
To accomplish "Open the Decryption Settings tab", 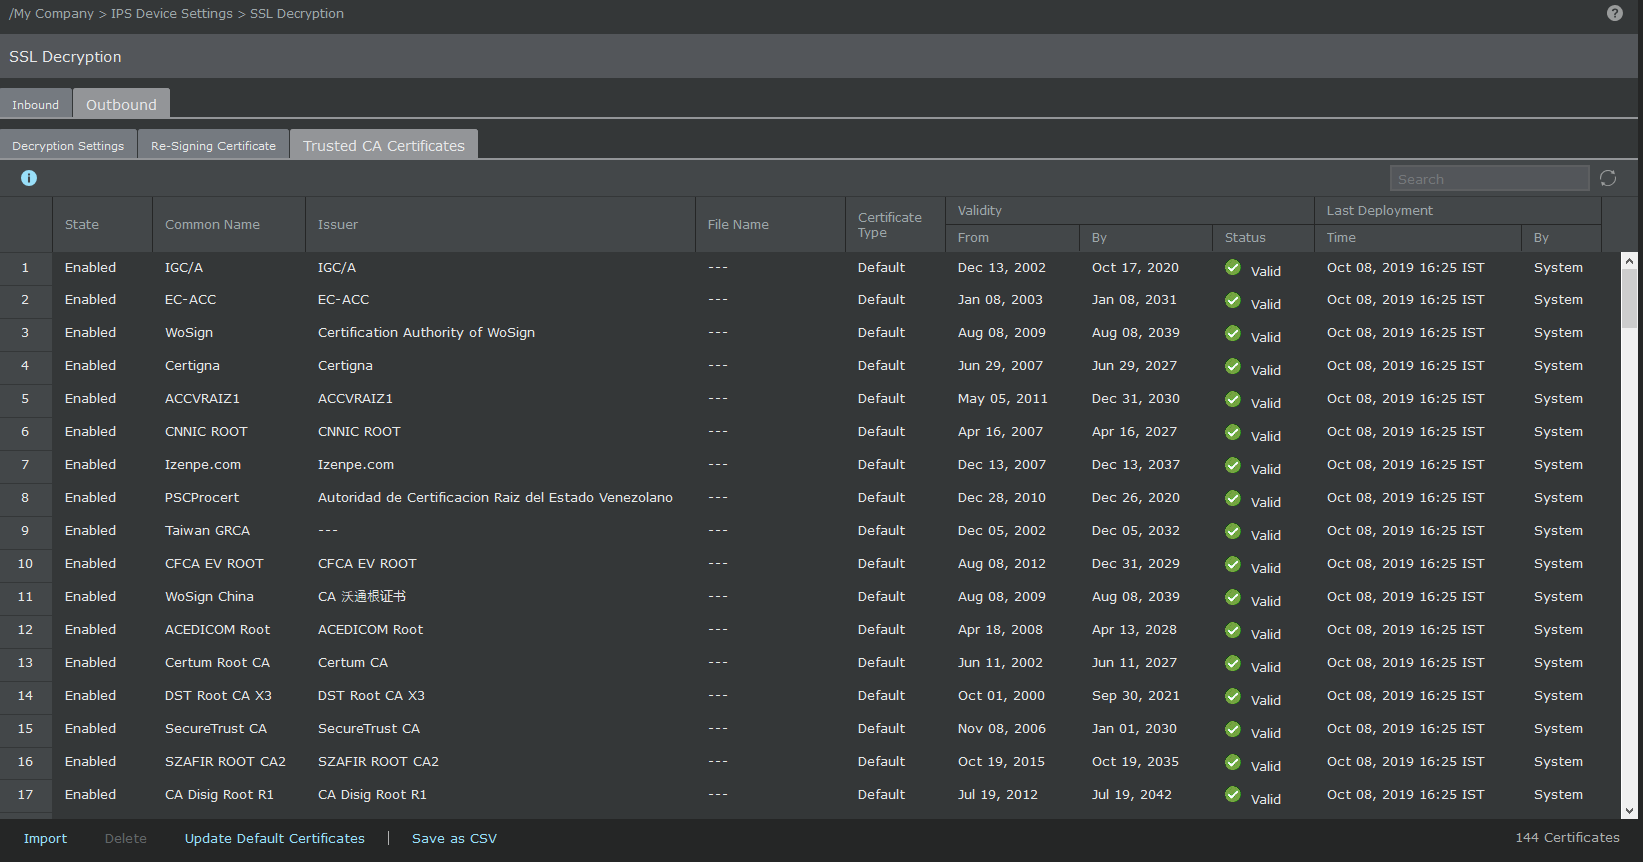I will pos(68,145).
